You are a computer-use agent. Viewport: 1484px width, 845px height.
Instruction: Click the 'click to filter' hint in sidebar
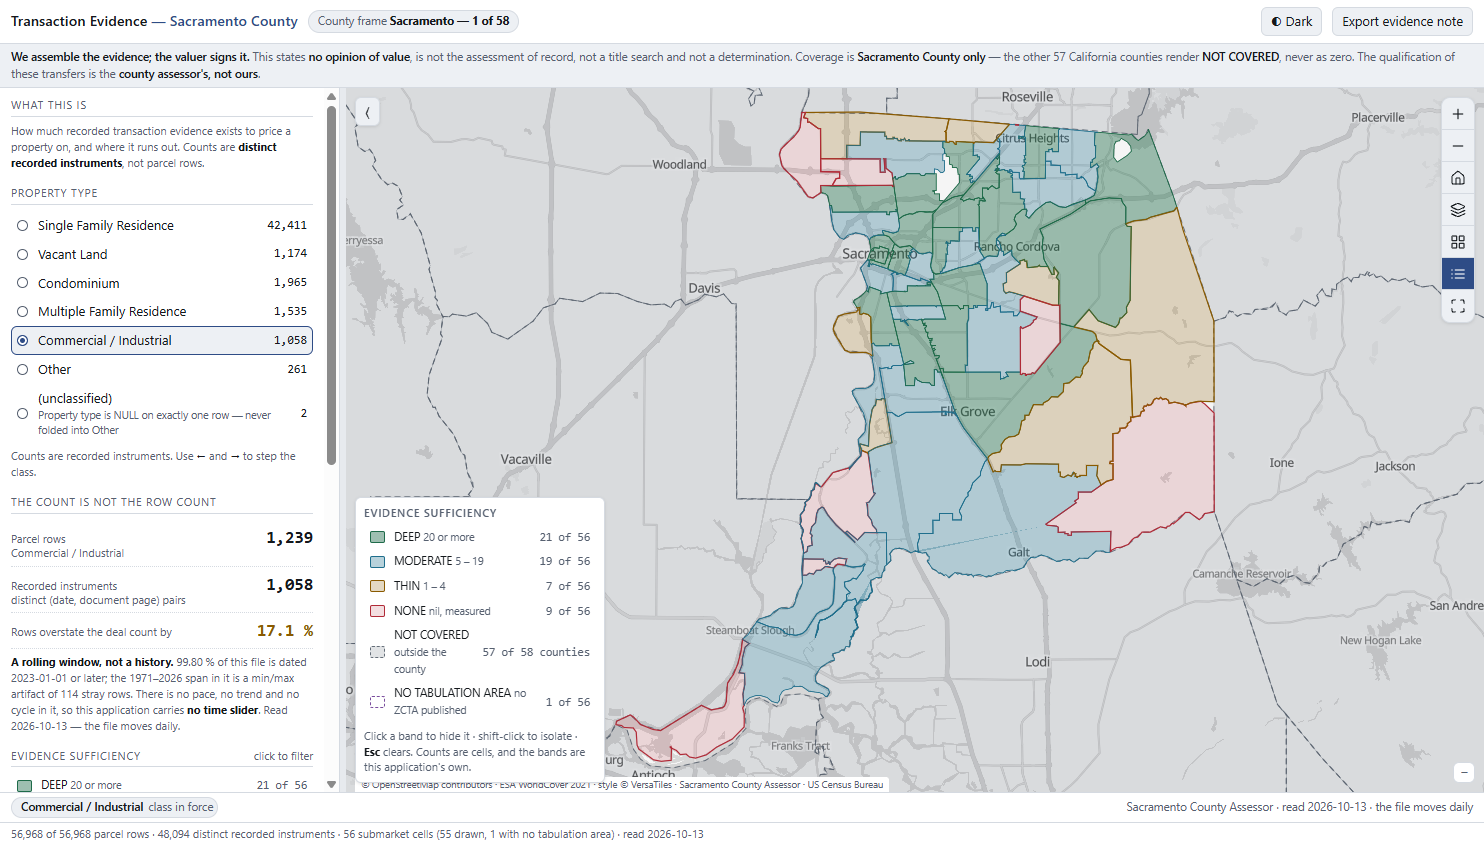[283, 756]
